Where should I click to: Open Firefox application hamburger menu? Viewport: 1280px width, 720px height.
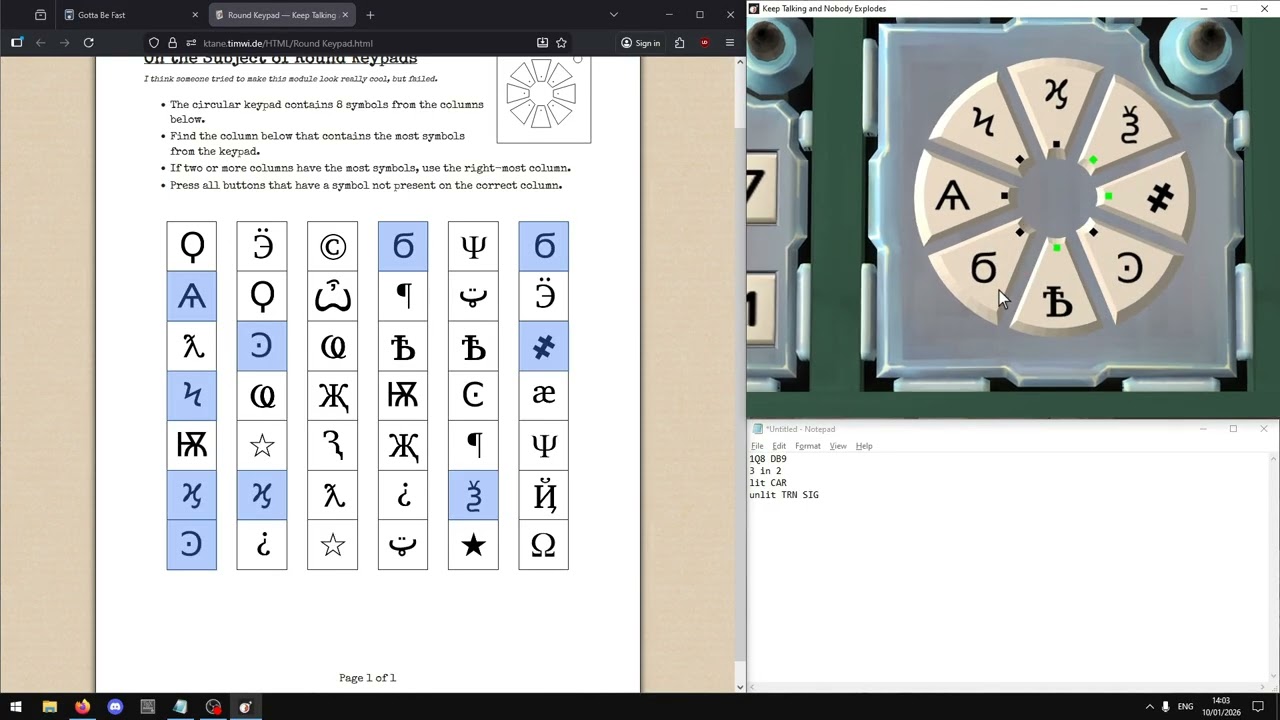[x=729, y=43]
